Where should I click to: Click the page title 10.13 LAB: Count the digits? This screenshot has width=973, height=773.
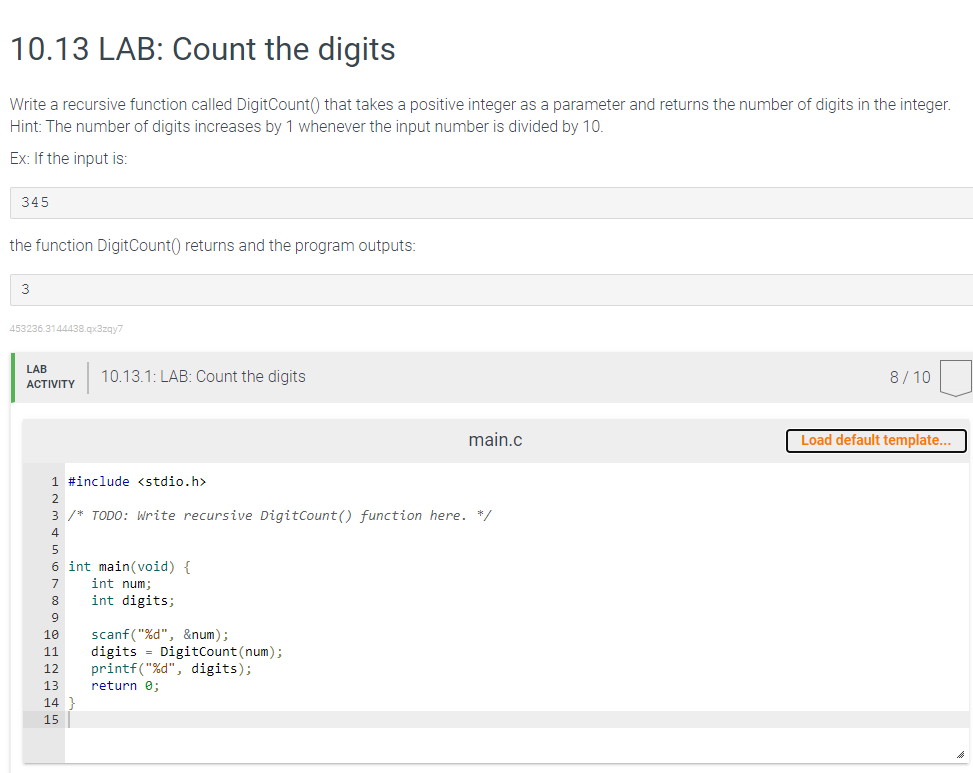[x=203, y=49]
